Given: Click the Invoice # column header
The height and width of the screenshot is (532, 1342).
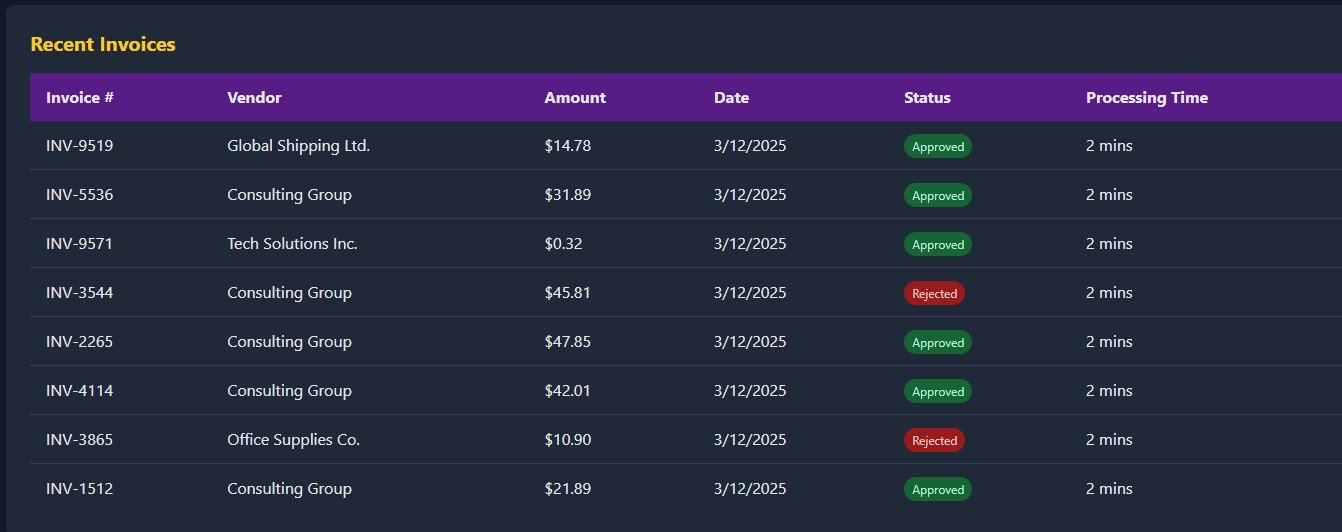Looking at the screenshot, I should pyautogui.click(x=80, y=98).
